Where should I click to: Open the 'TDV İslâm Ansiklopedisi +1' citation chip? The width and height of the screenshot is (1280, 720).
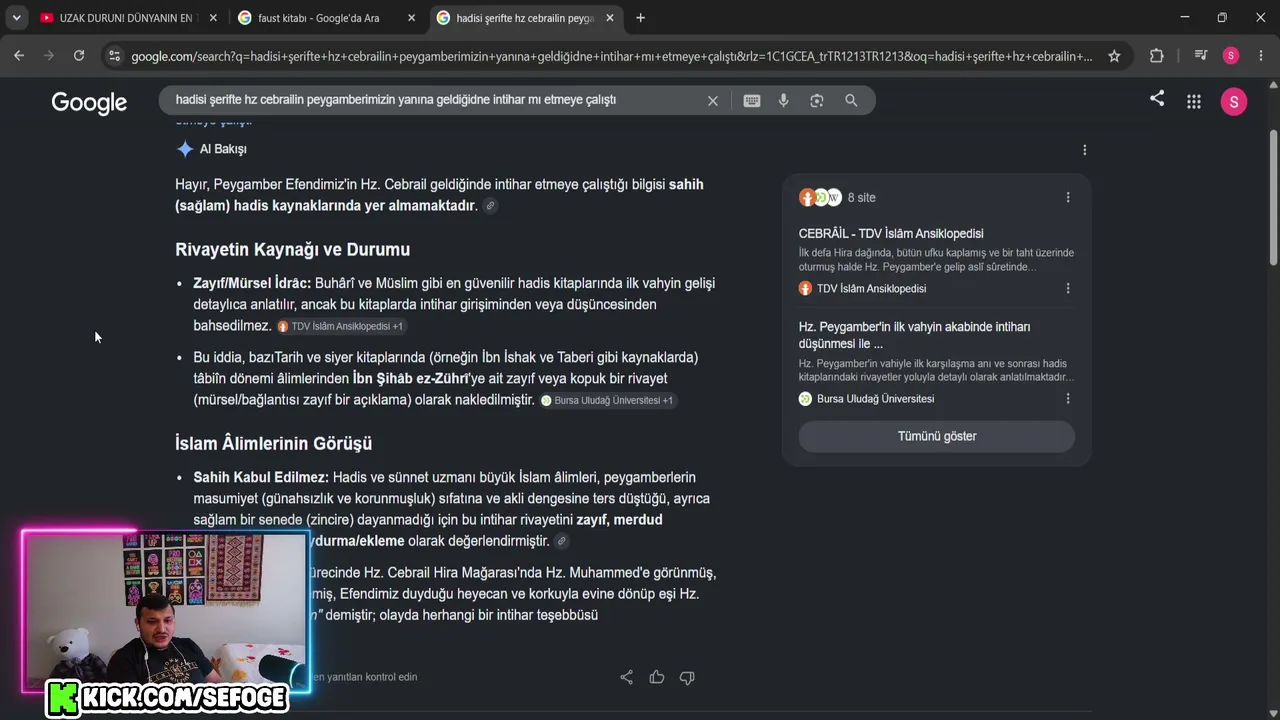pos(340,326)
